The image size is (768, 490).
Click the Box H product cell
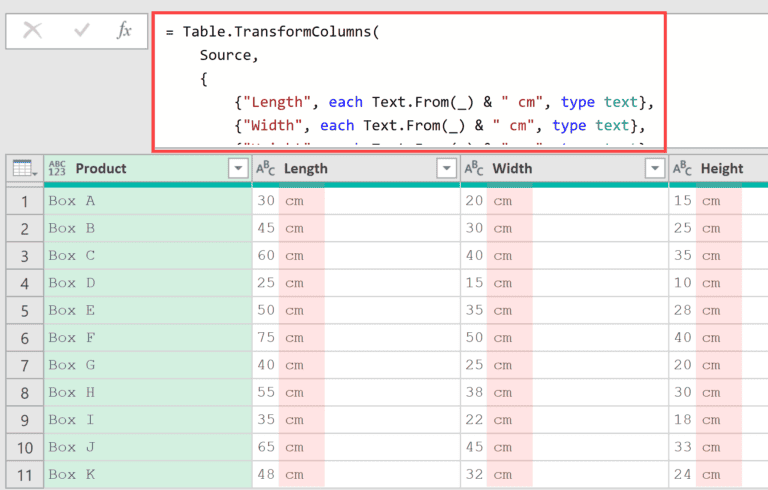[x=147, y=393]
